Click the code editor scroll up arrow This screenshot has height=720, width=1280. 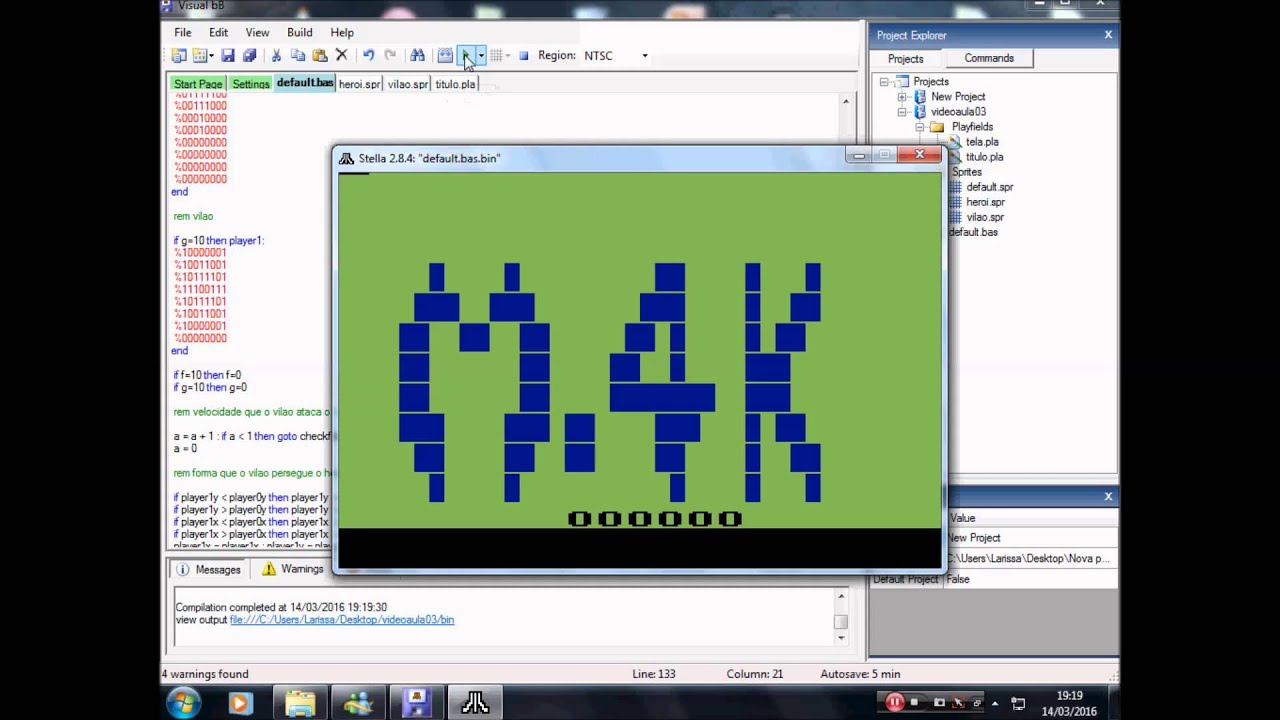tap(846, 101)
